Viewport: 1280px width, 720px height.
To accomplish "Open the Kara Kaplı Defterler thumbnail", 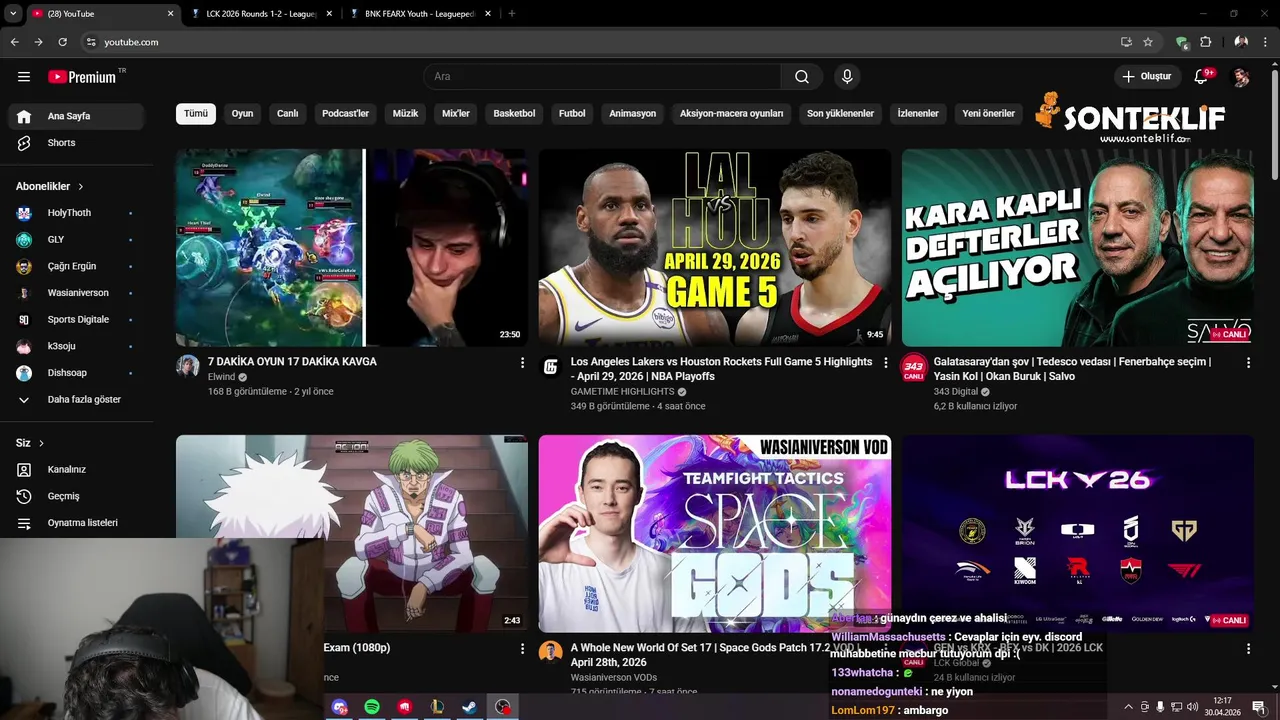I will point(1078,248).
